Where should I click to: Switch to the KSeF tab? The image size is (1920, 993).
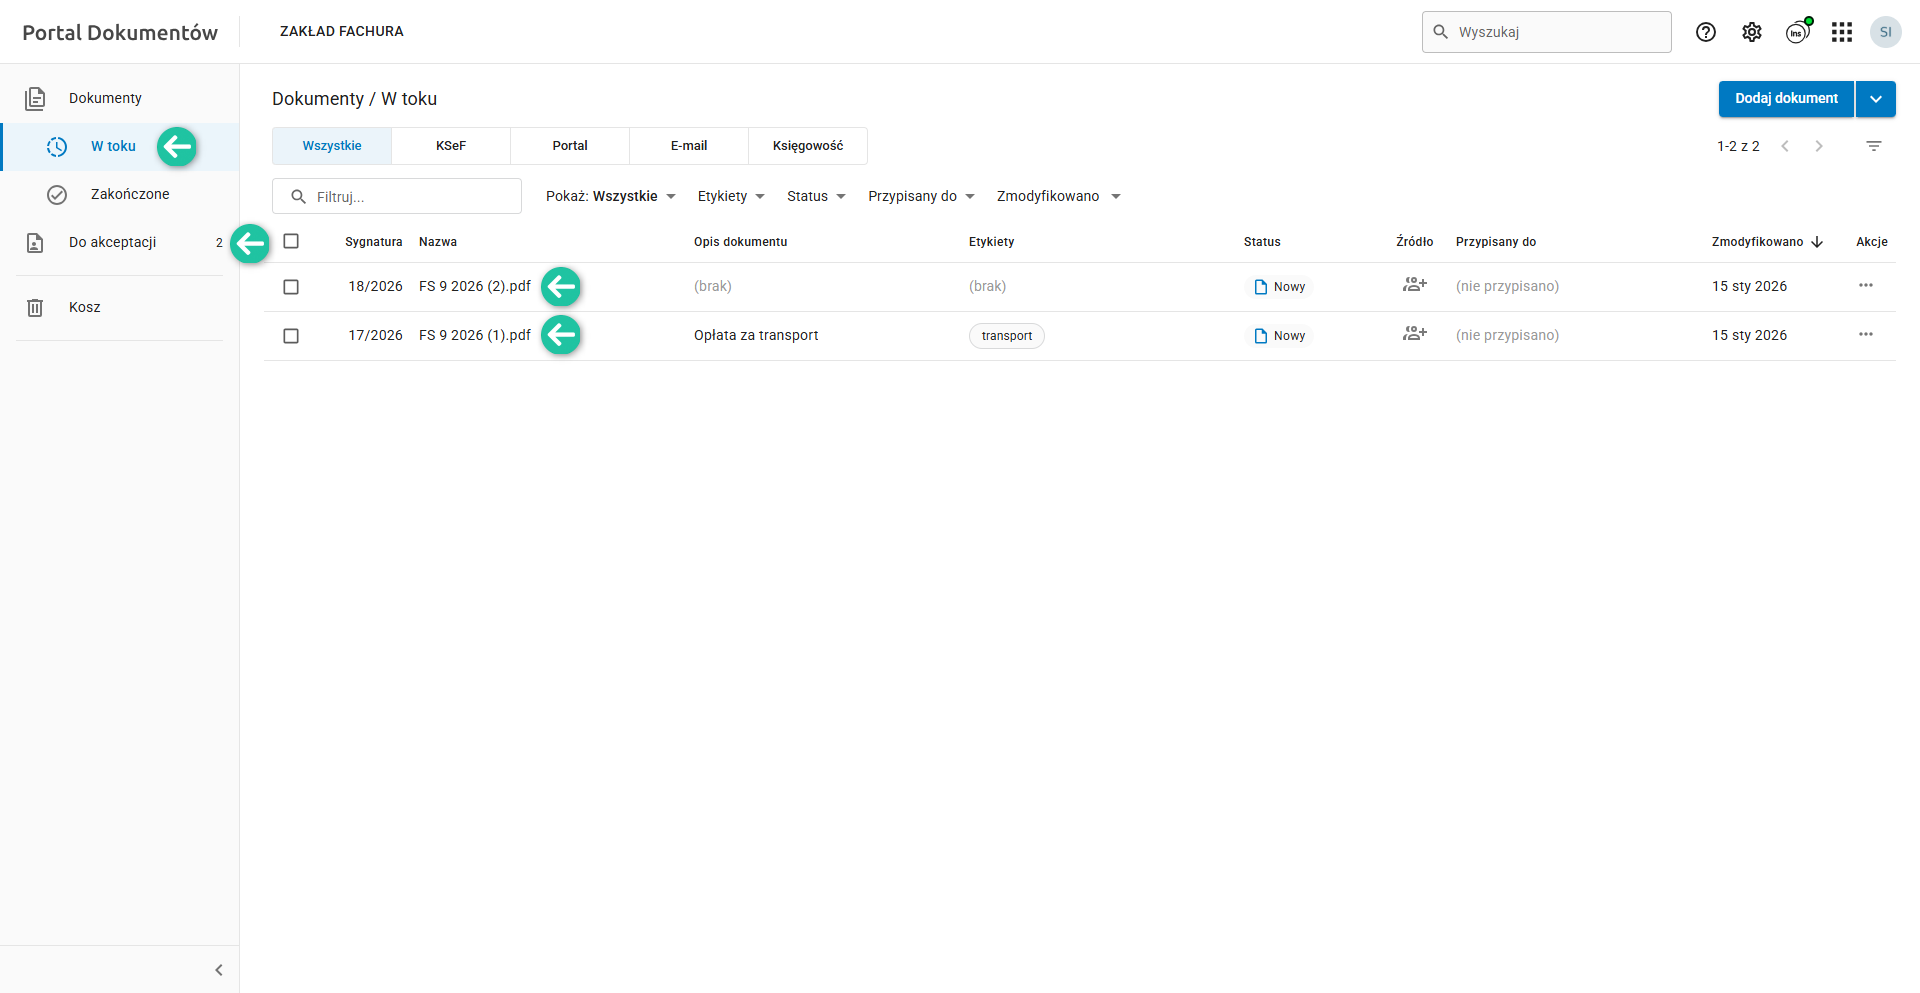pos(451,146)
